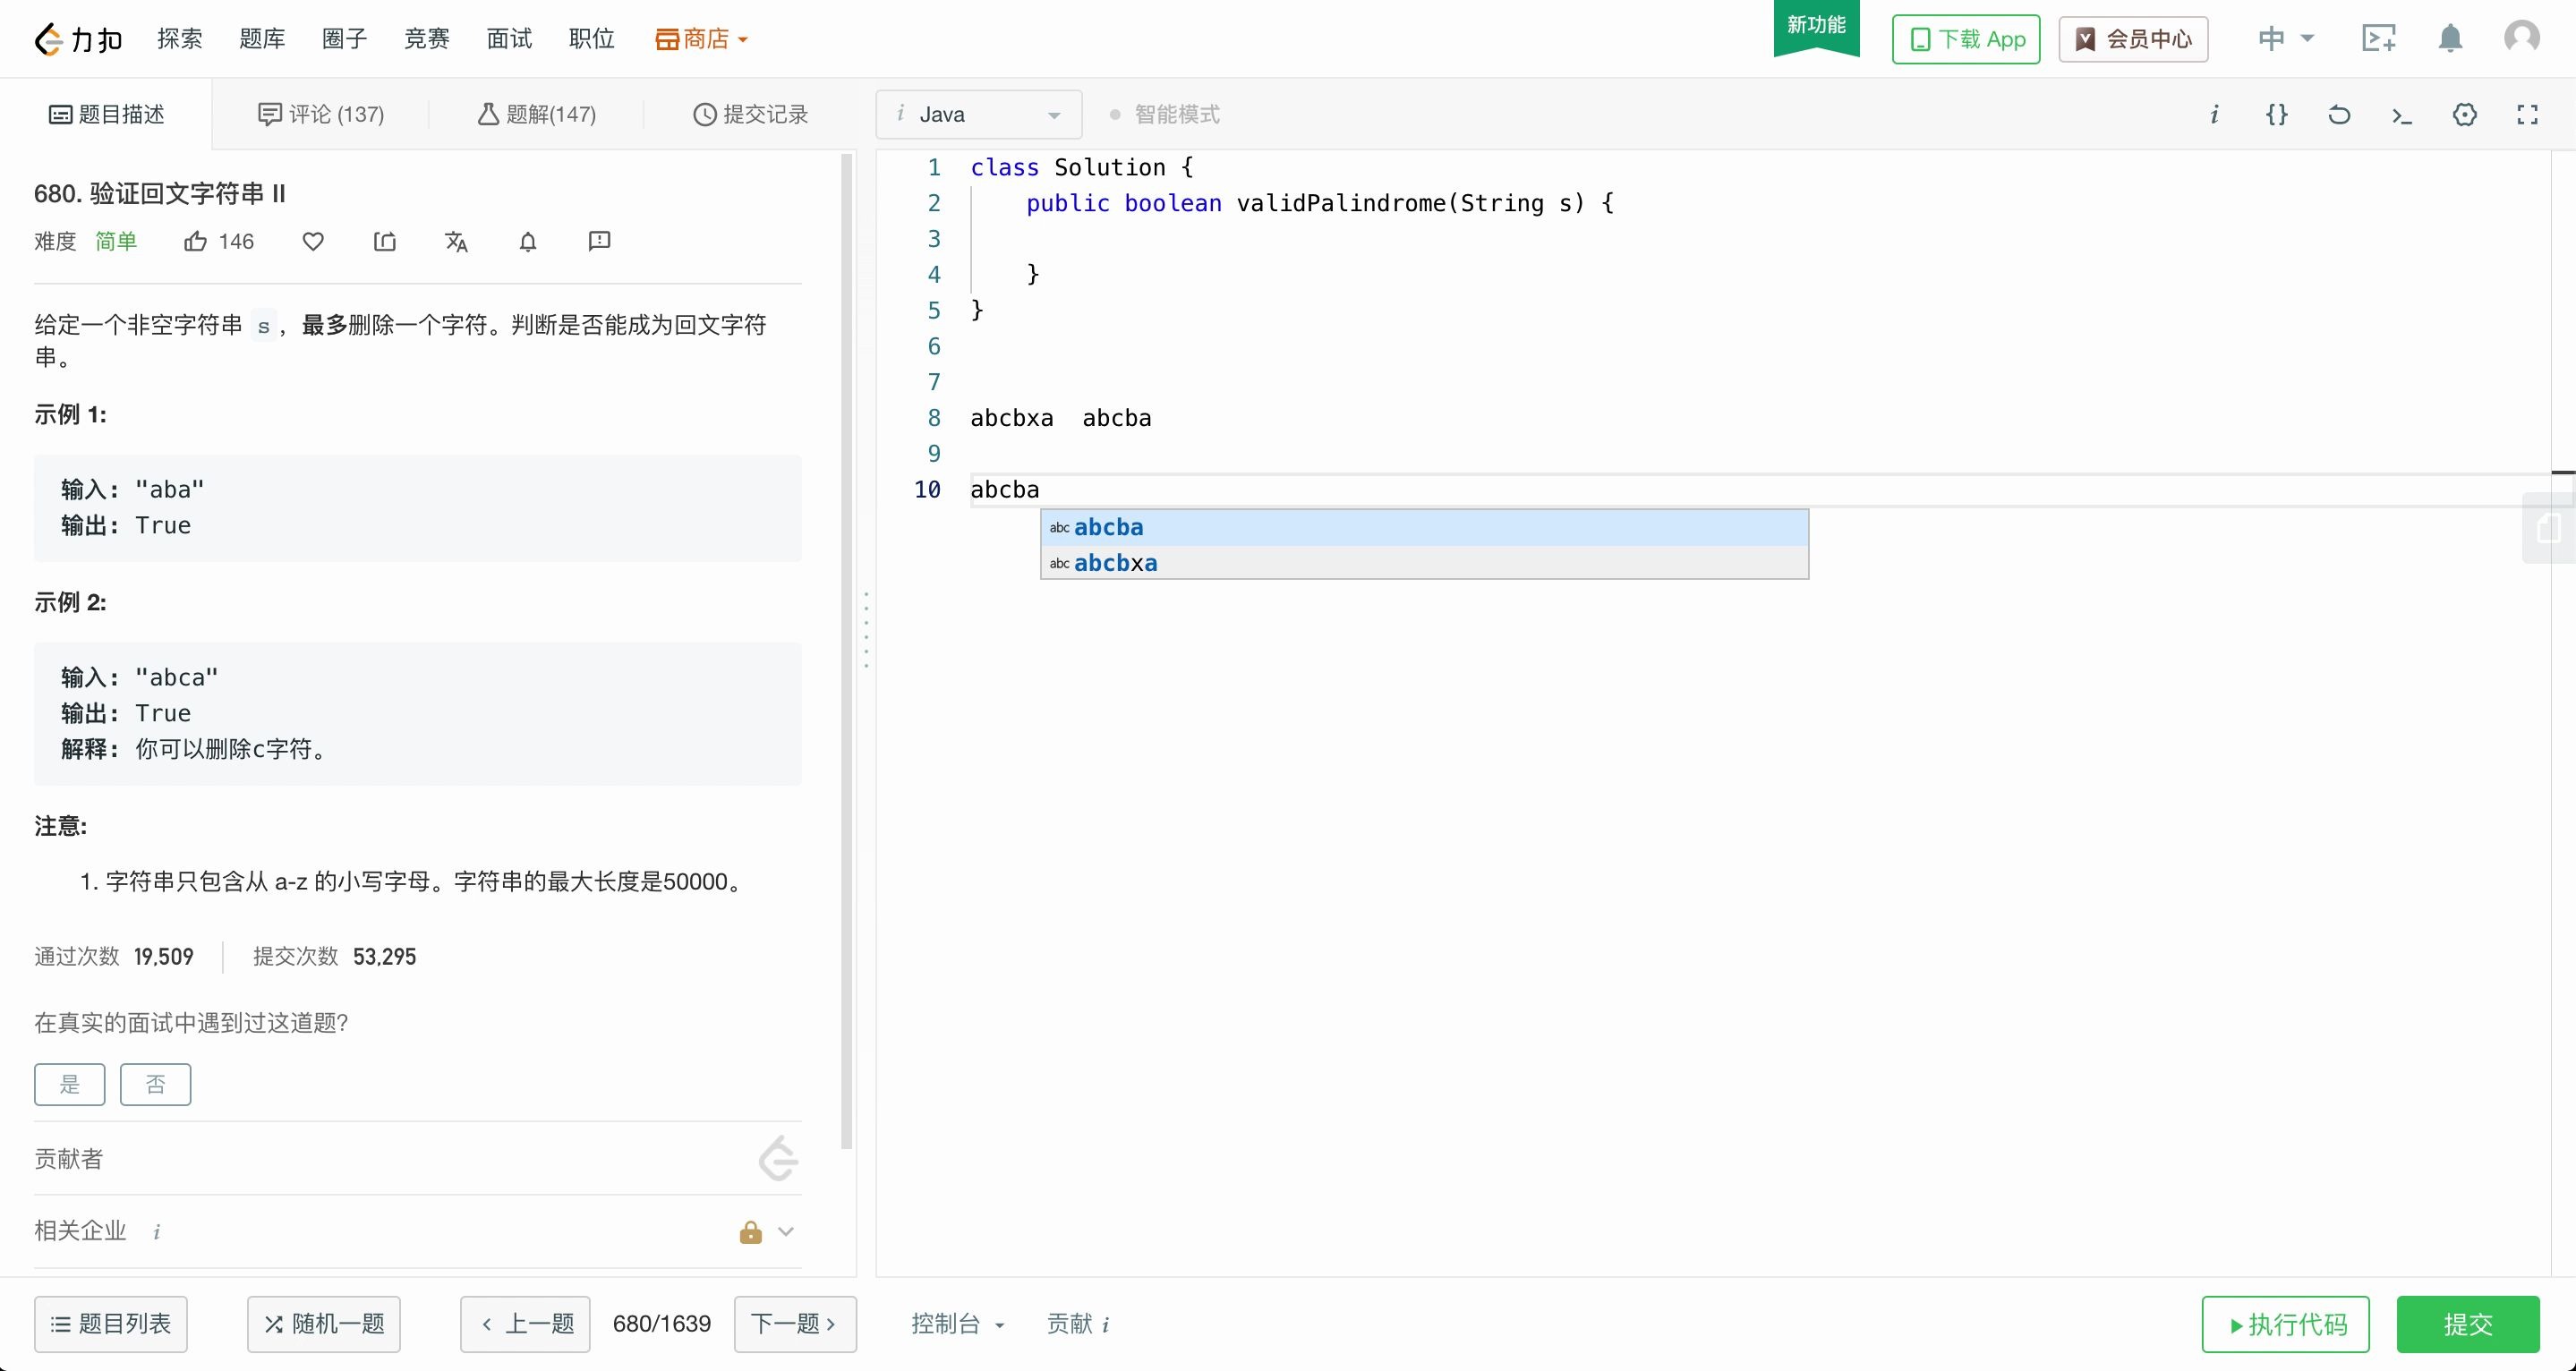Reset code using the circular arrow icon
Viewport: 2576px width, 1371px height.
[2339, 114]
